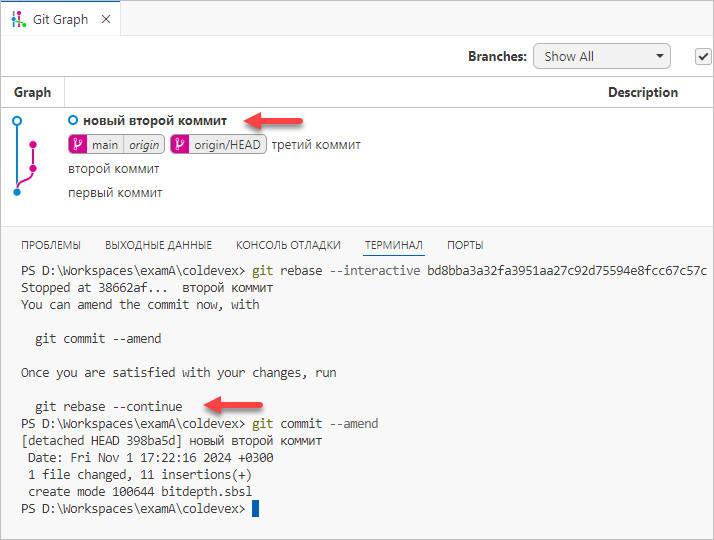714x540 pixels.
Task: Click the Description column header
Action: tap(642, 92)
